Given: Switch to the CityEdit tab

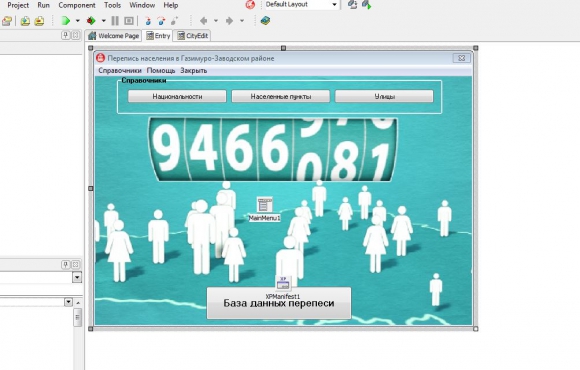Looking at the screenshot, I should coord(193,36).
